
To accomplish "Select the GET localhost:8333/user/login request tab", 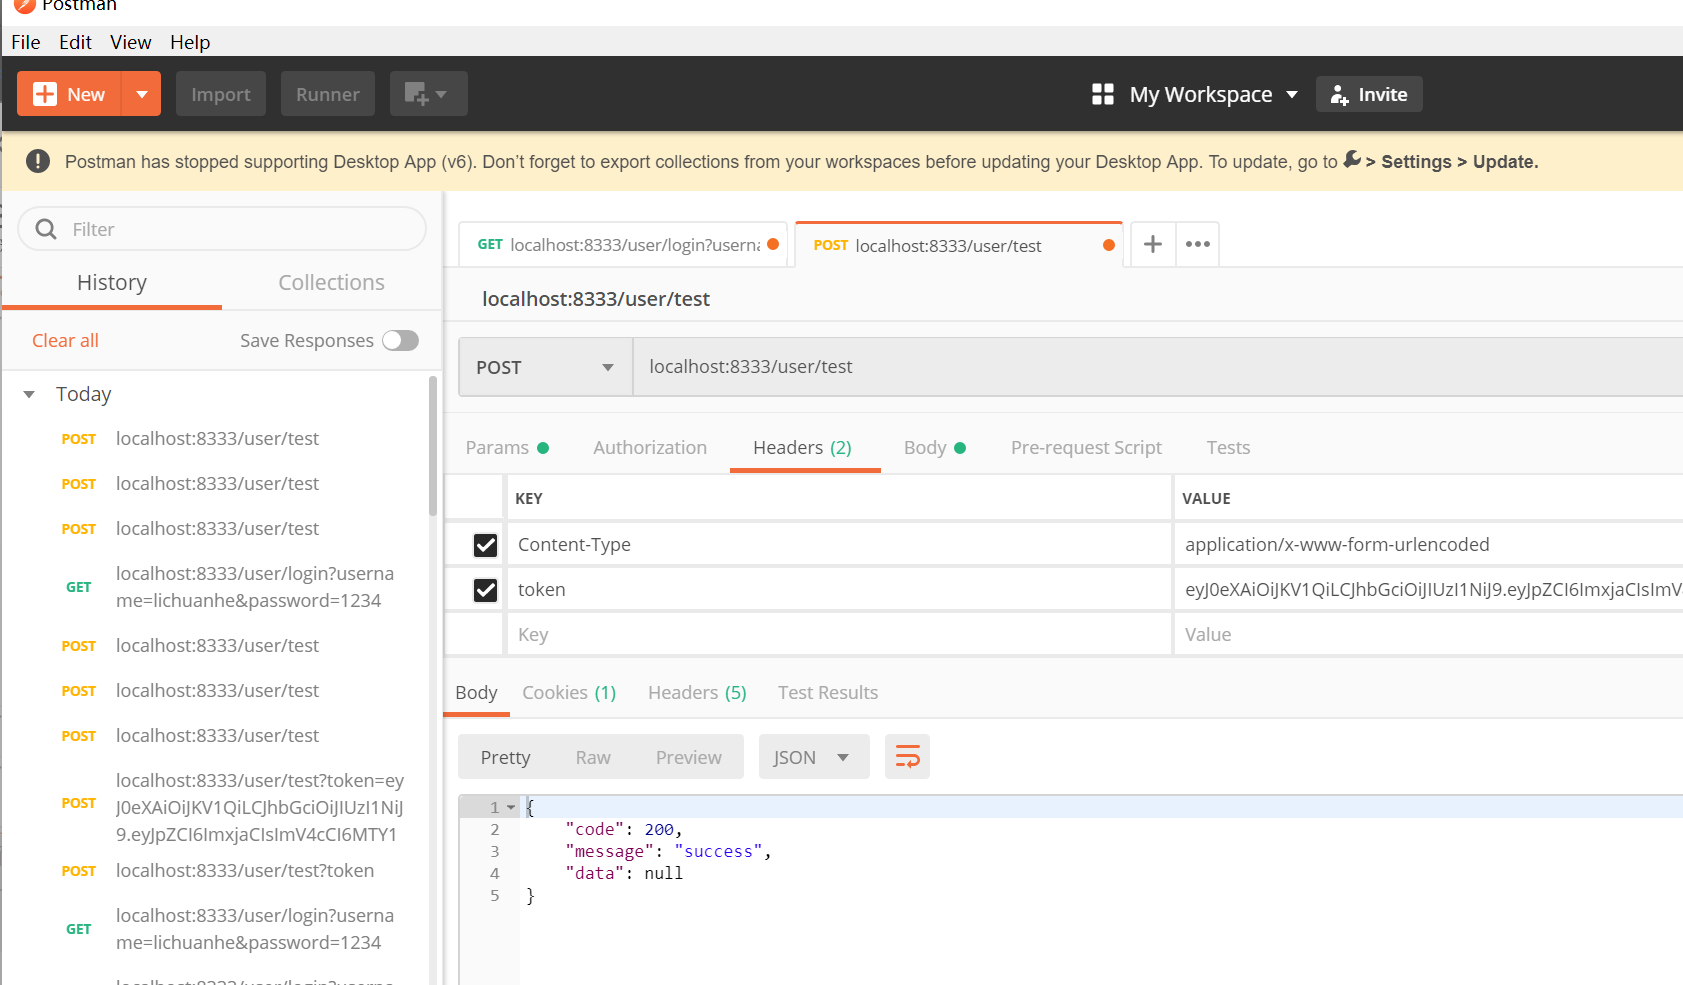I will click(x=623, y=245).
